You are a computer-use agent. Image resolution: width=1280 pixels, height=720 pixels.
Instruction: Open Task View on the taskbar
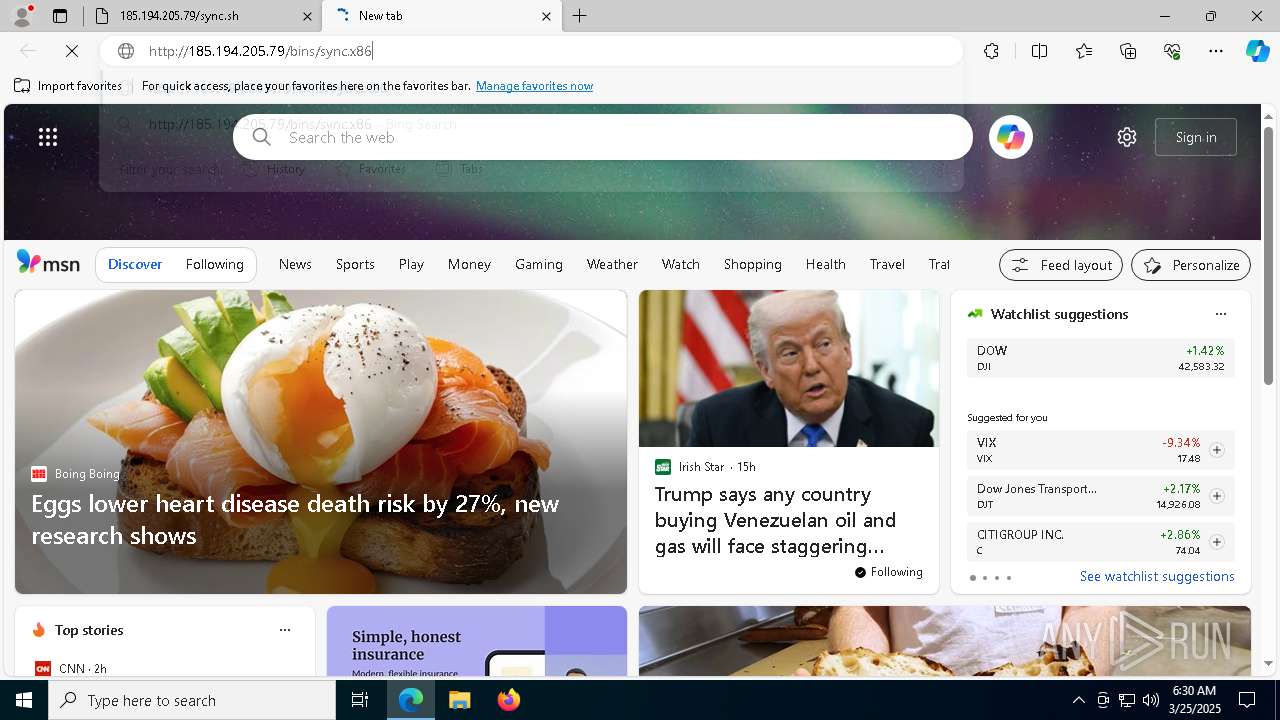pyautogui.click(x=360, y=700)
